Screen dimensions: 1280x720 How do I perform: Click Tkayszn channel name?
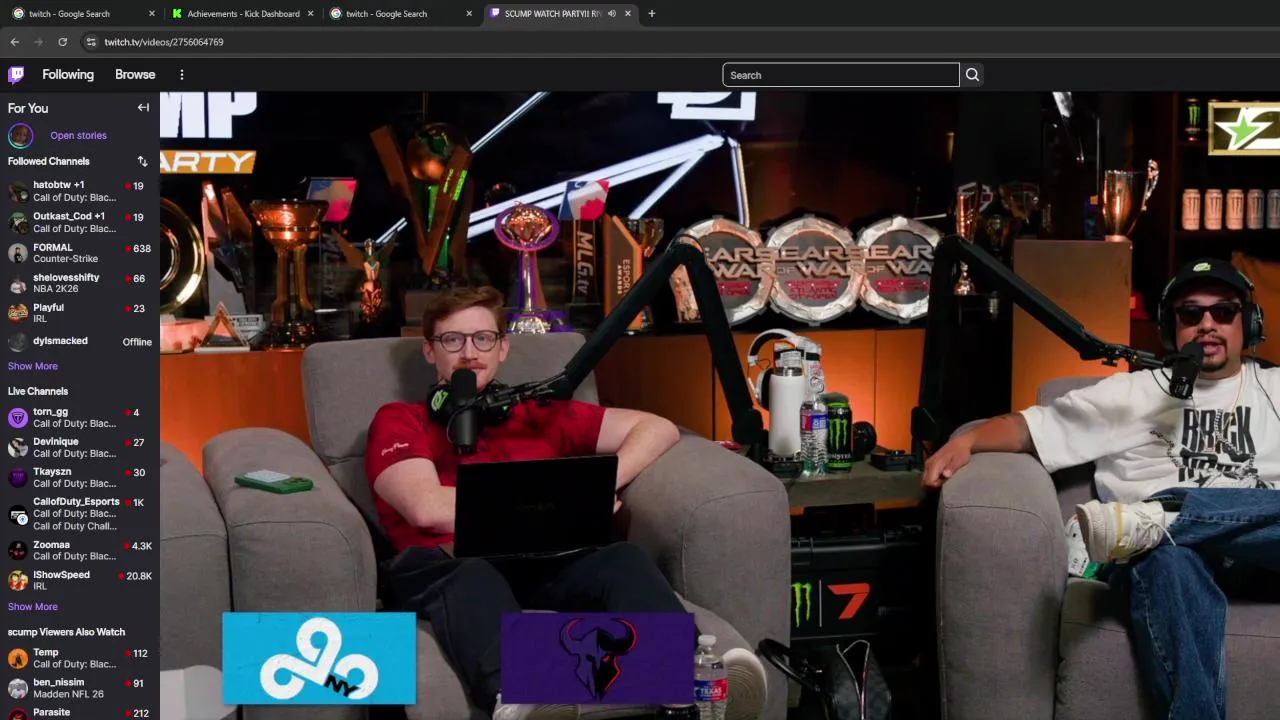[x=52, y=472]
